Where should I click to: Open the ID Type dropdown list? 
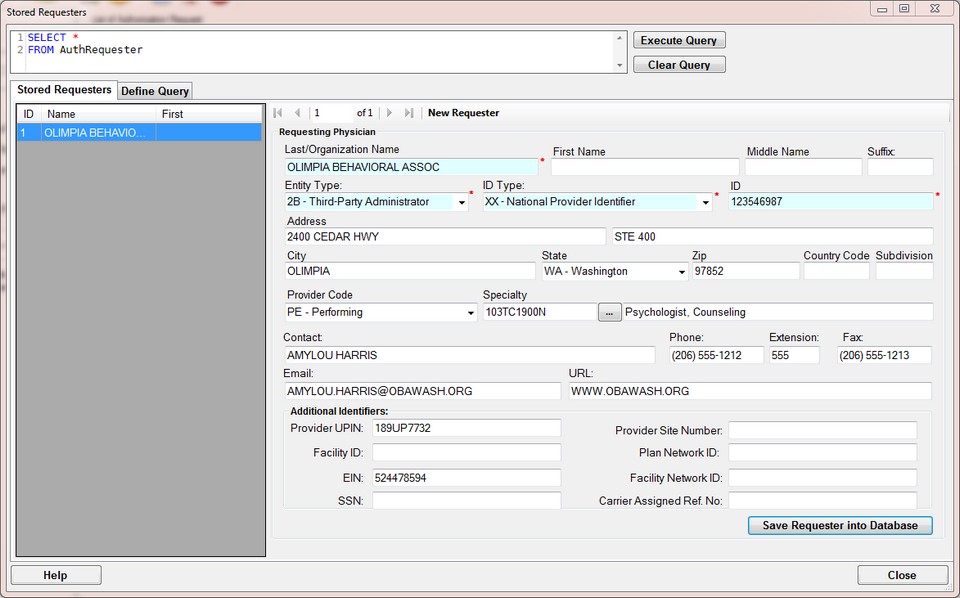coord(706,202)
